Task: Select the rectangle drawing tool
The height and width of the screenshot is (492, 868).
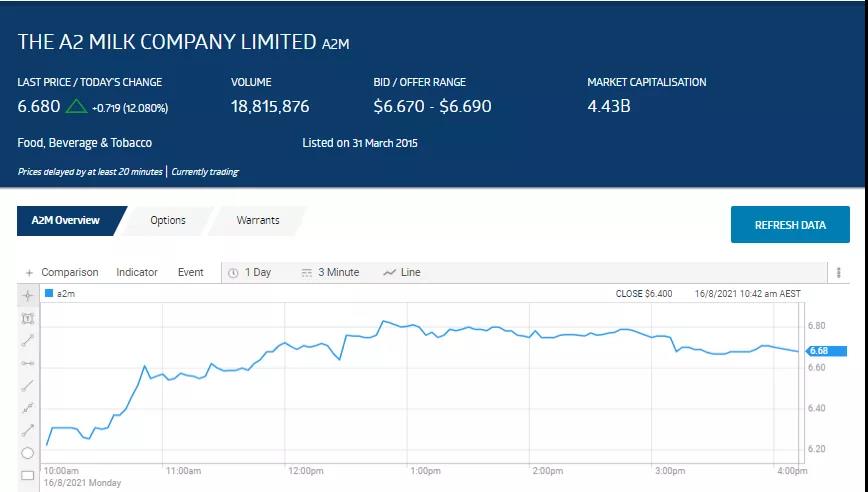Action: pos(28,475)
